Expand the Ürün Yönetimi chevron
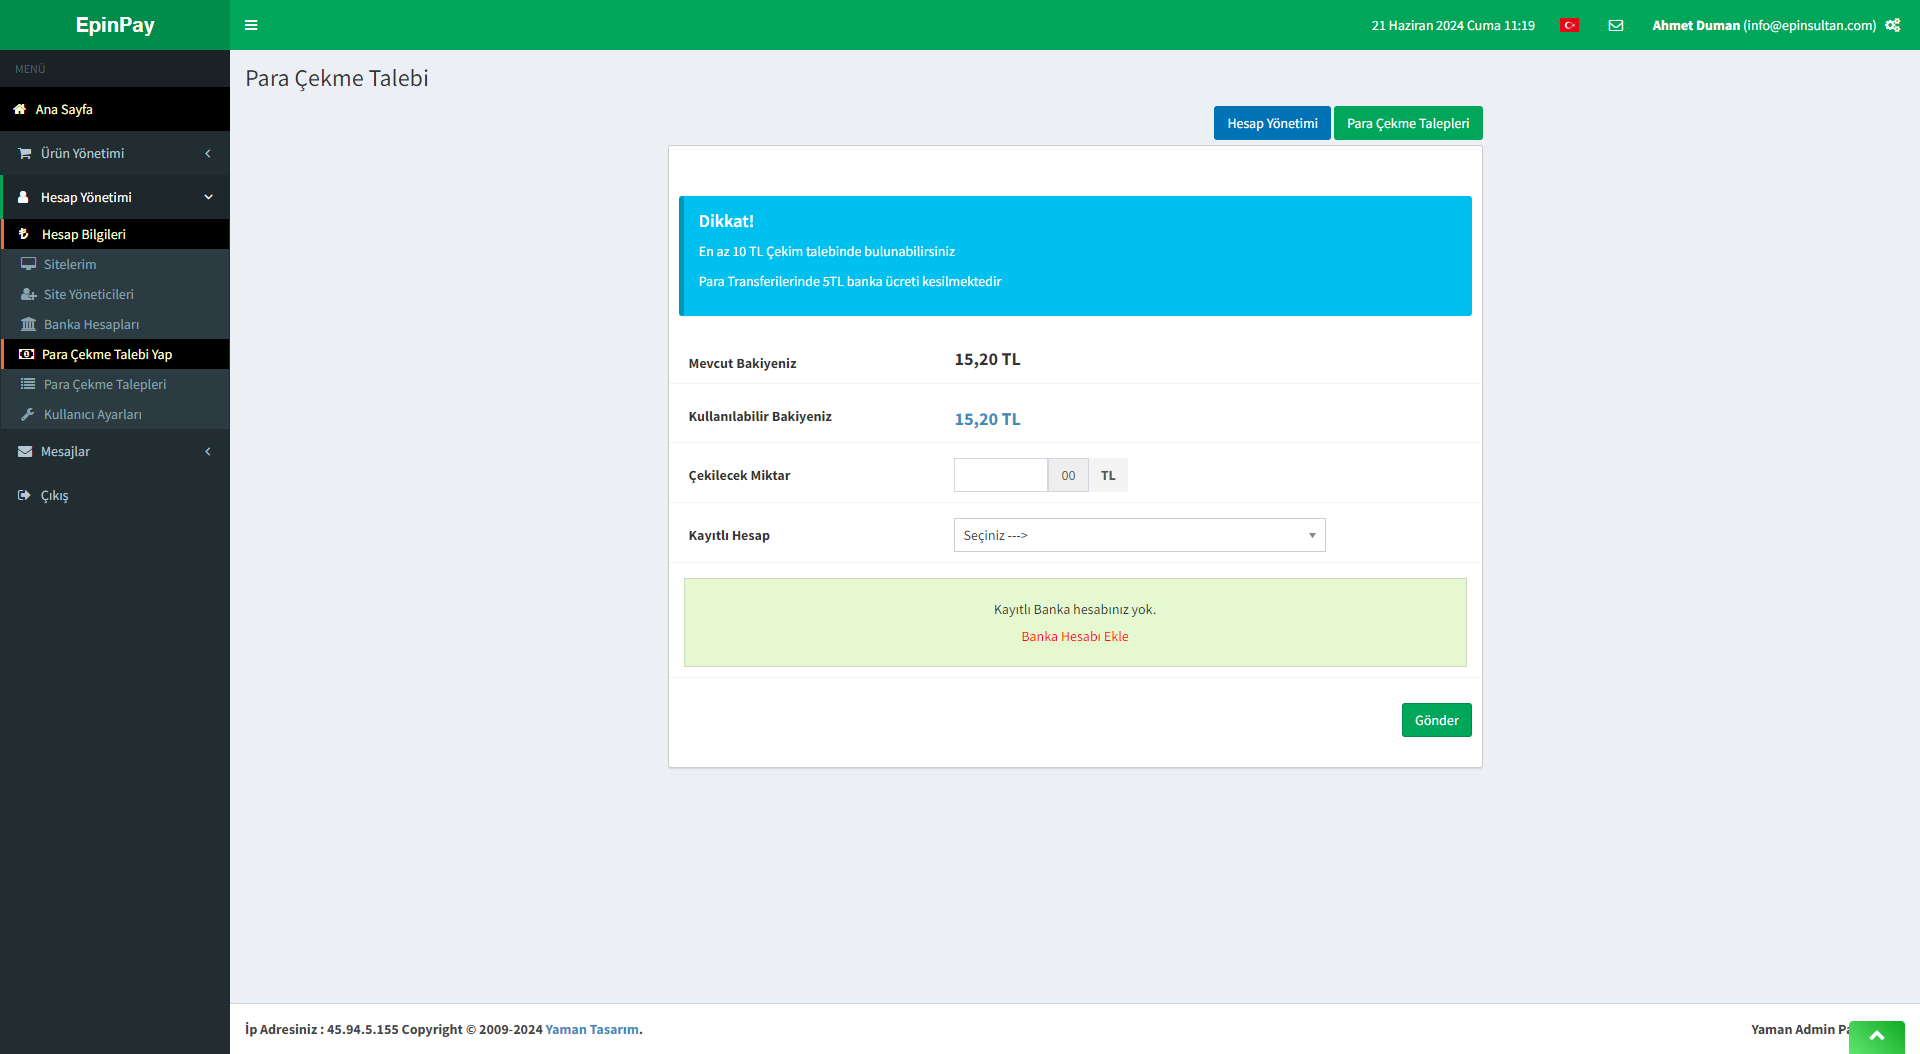 pos(208,153)
